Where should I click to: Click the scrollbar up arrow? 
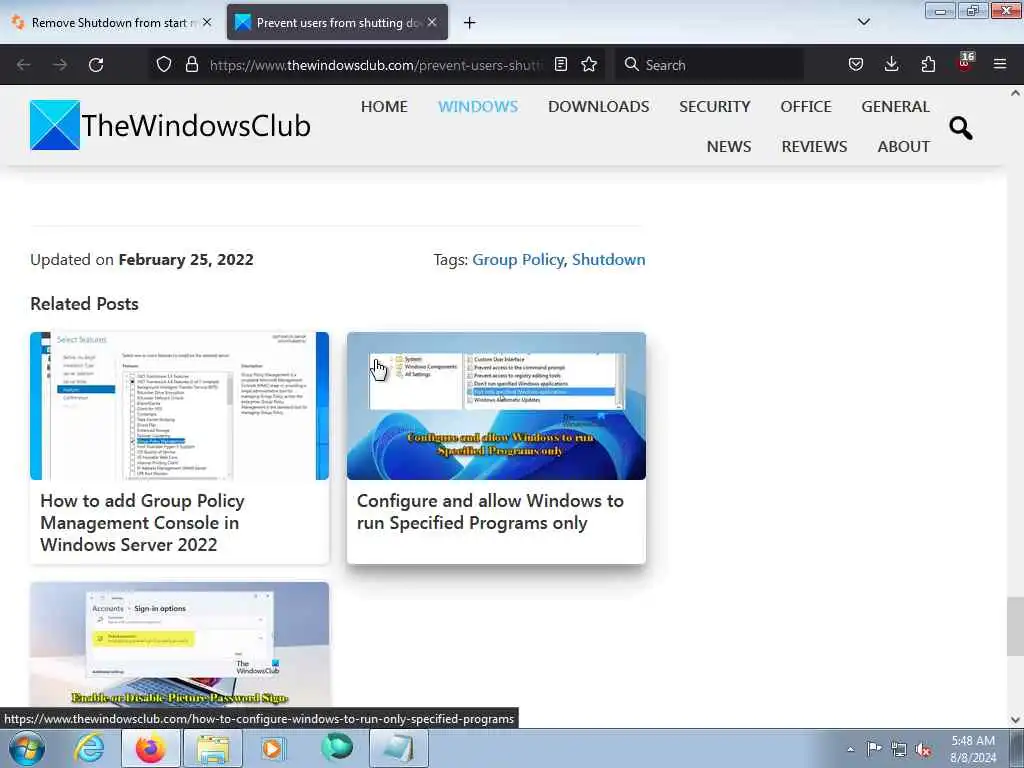1015,93
